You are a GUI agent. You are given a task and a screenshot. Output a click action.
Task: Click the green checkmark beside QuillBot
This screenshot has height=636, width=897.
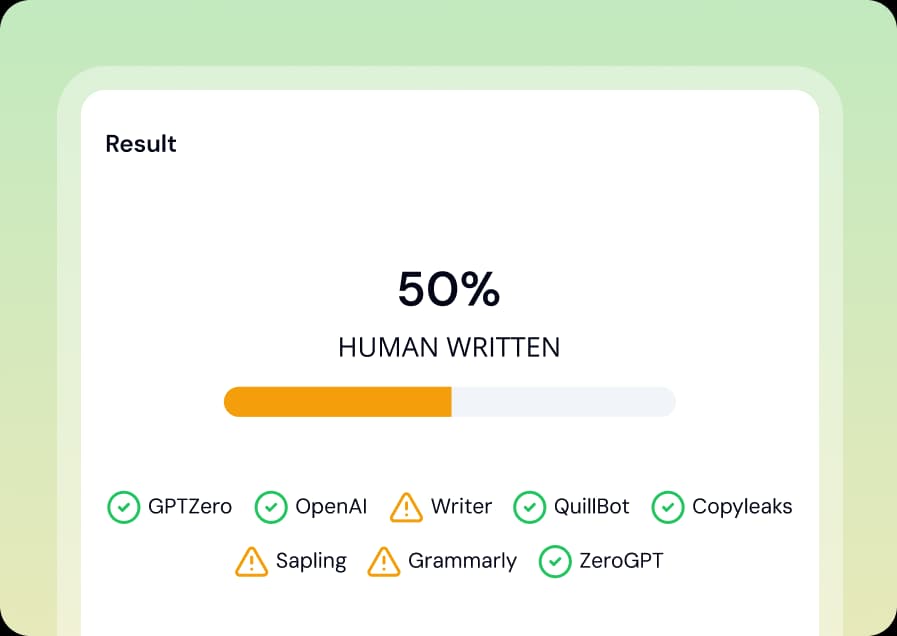coord(530,507)
